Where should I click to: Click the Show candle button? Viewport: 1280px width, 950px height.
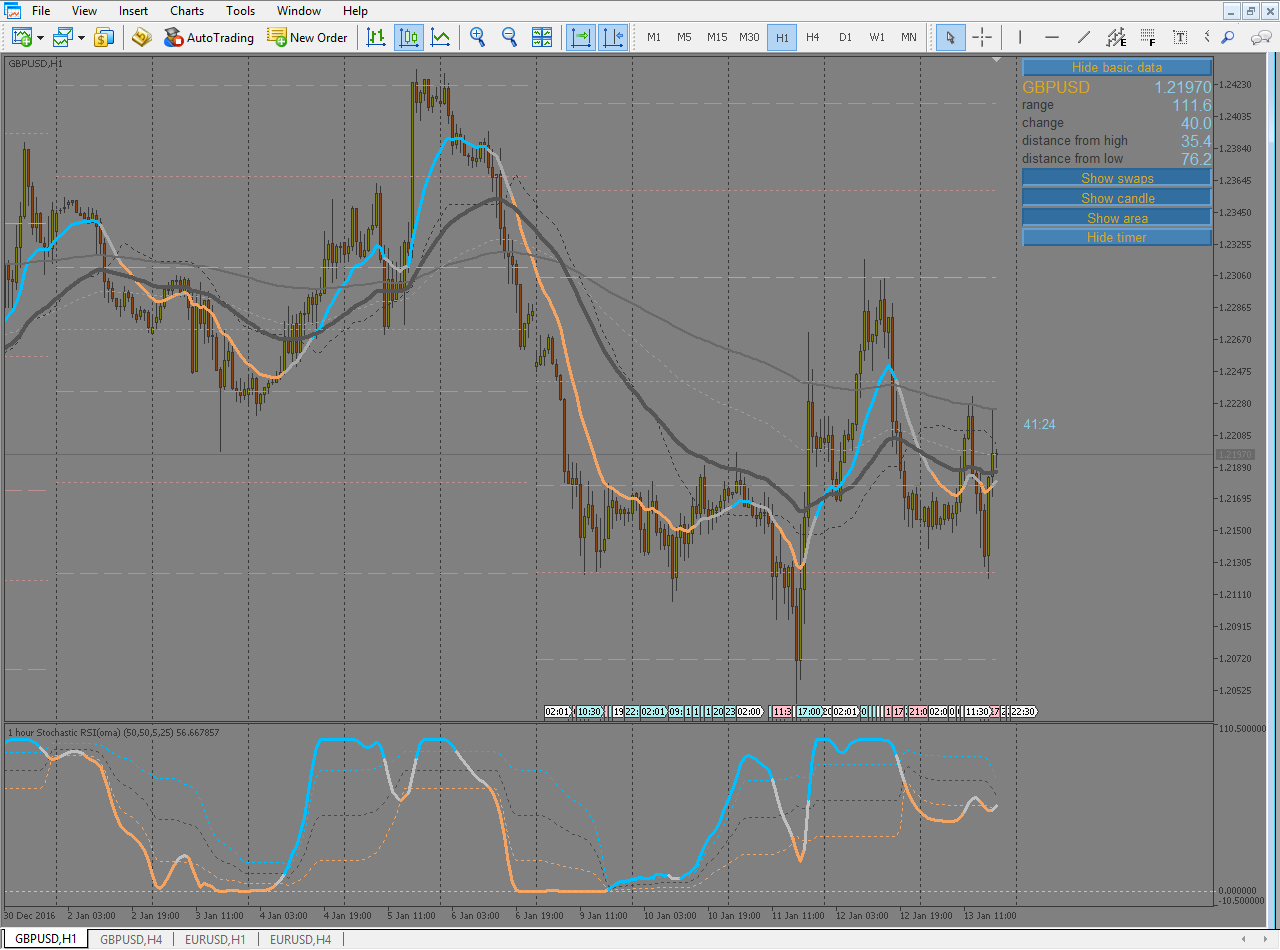tap(1117, 198)
